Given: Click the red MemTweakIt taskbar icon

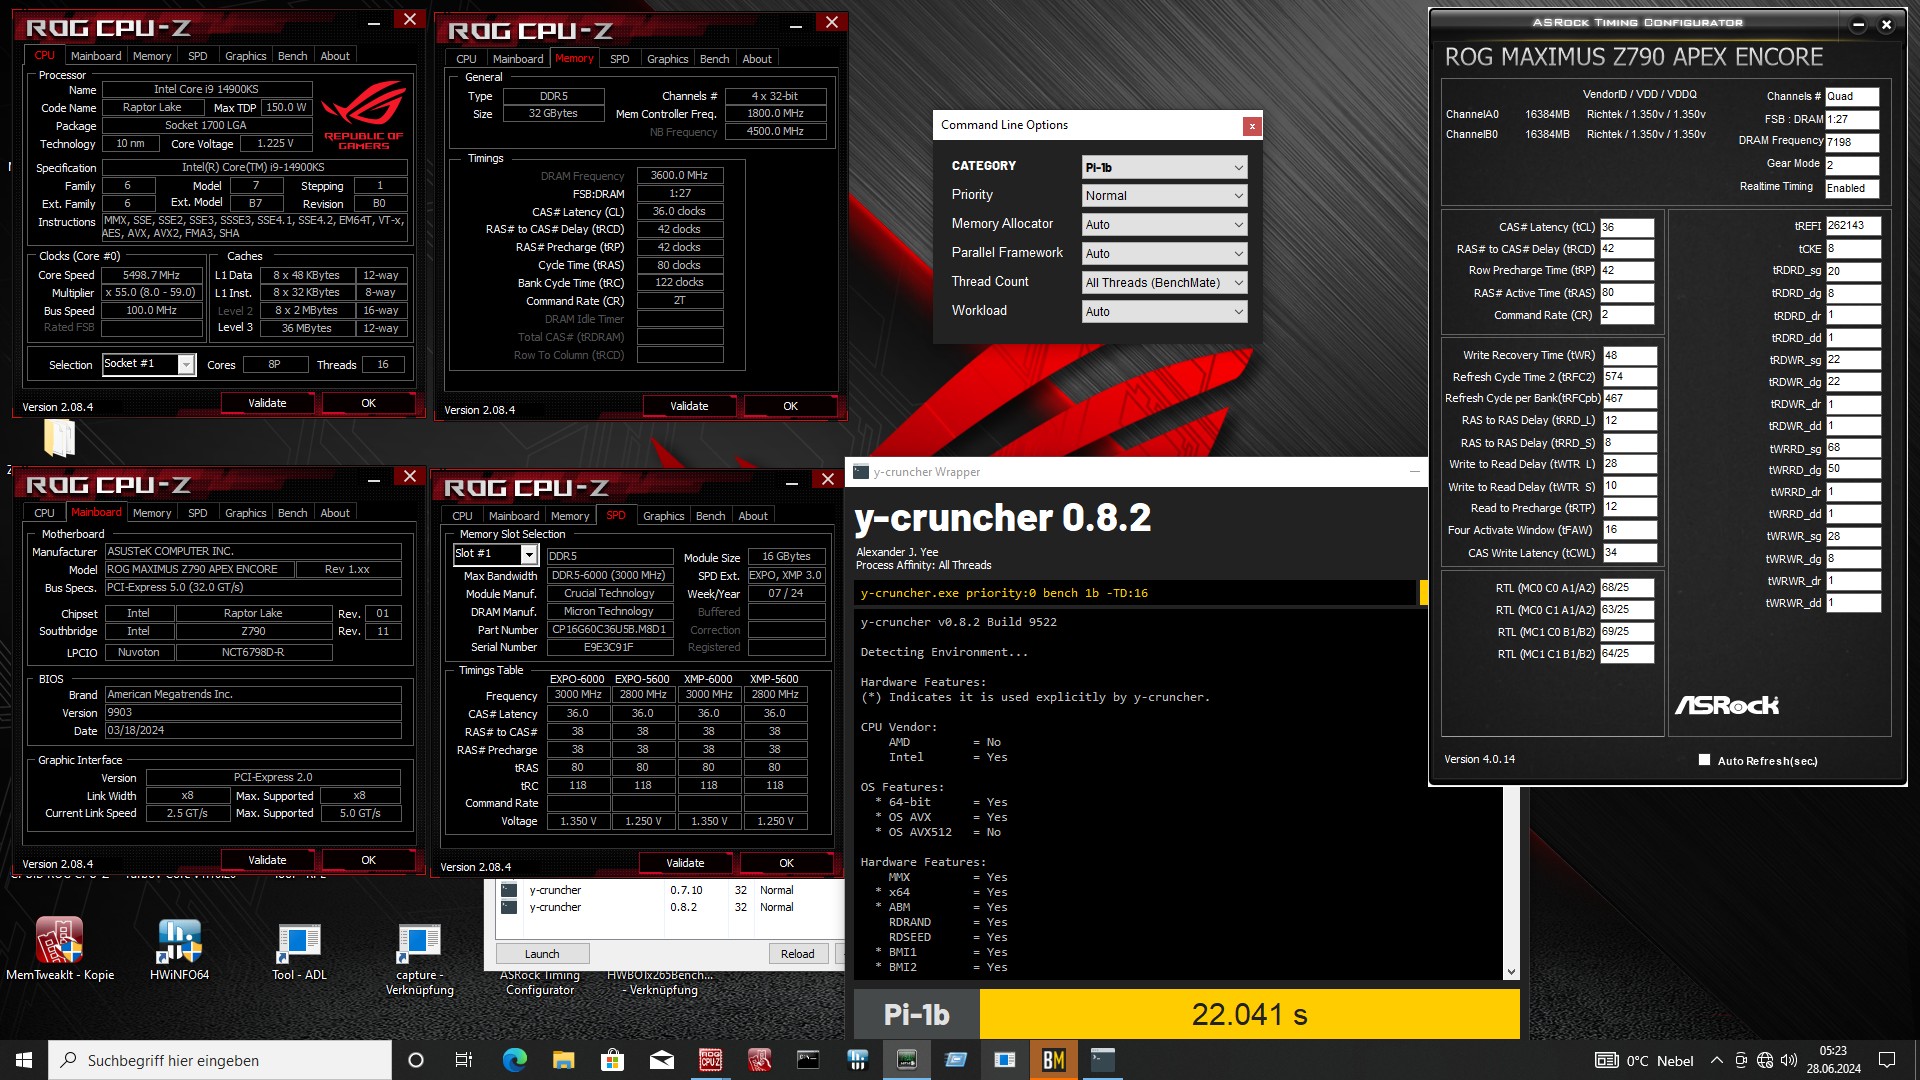Looking at the screenshot, I should (759, 1060).
